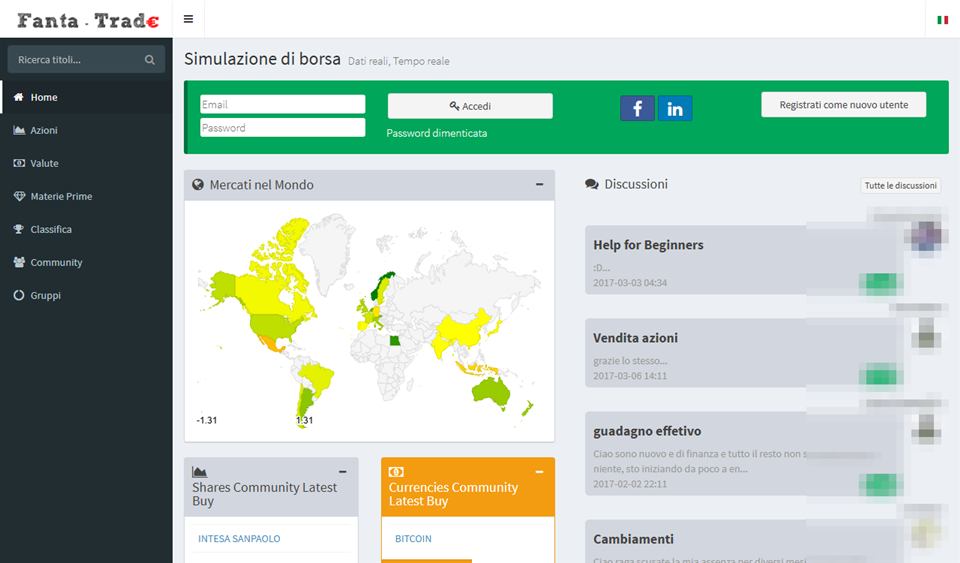The width and height of the screenshot is (960, 563).
Task: Collapse the Currencies Community Latest Buy panel
Action: [x=539, y=472]
